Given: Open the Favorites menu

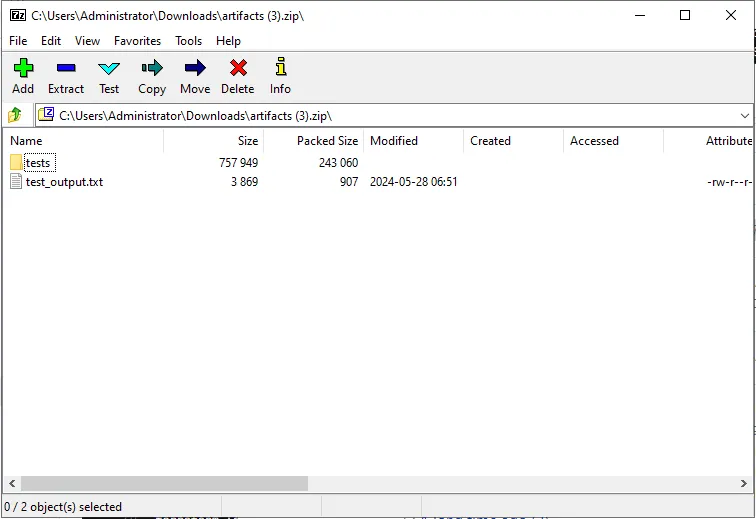Looking at the screenshot, I should tap(137, 41).
